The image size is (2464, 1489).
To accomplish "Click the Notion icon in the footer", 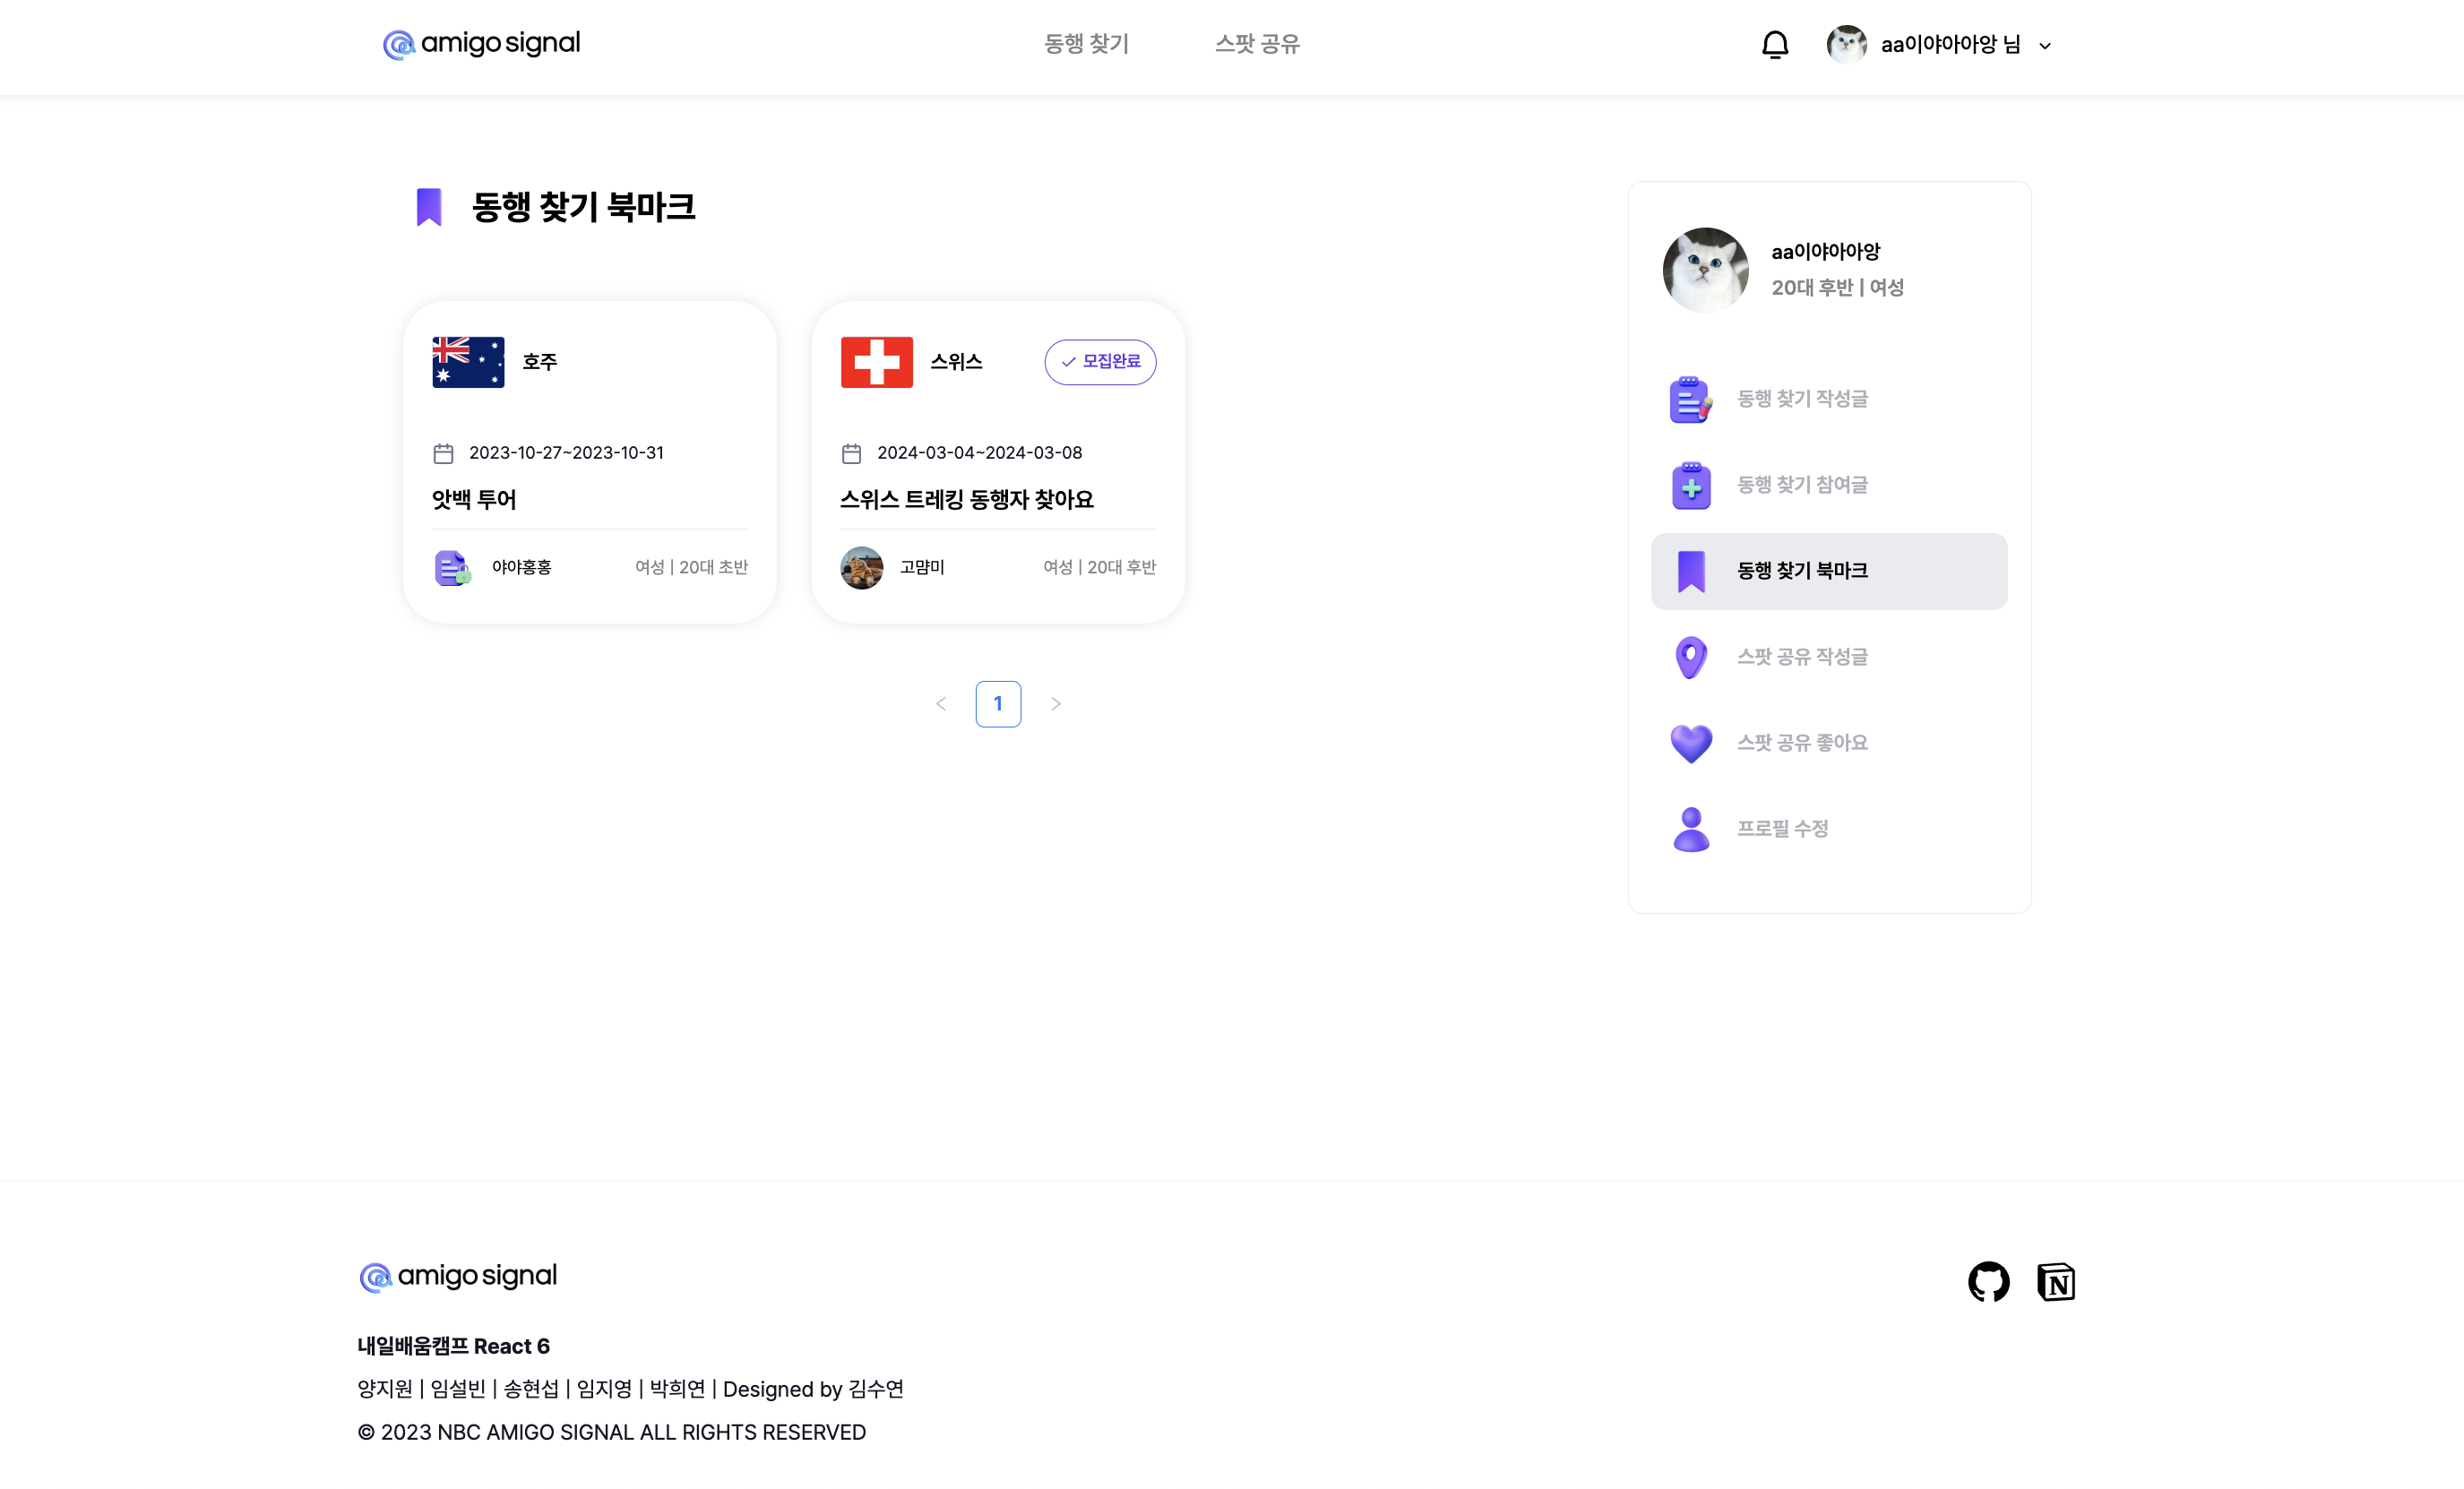I will pyautogui.click(x=2056, y=1281).
